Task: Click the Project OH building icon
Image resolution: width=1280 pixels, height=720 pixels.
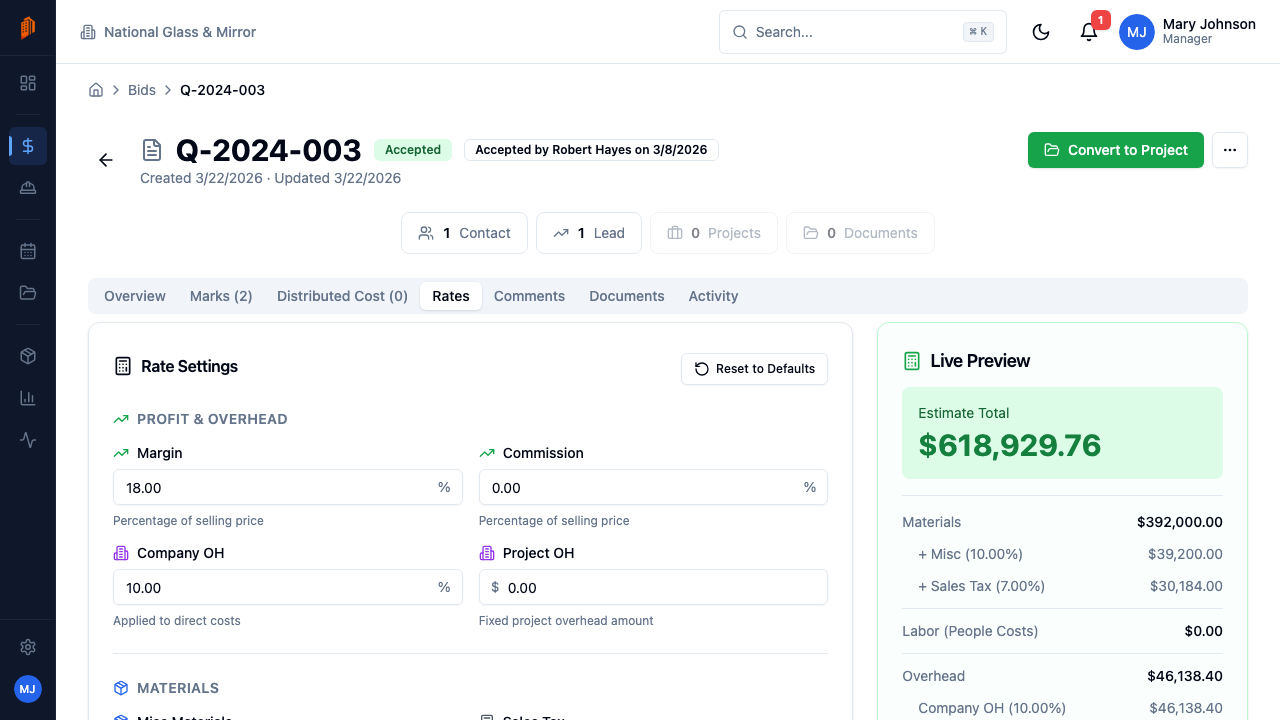Action: 487,553
